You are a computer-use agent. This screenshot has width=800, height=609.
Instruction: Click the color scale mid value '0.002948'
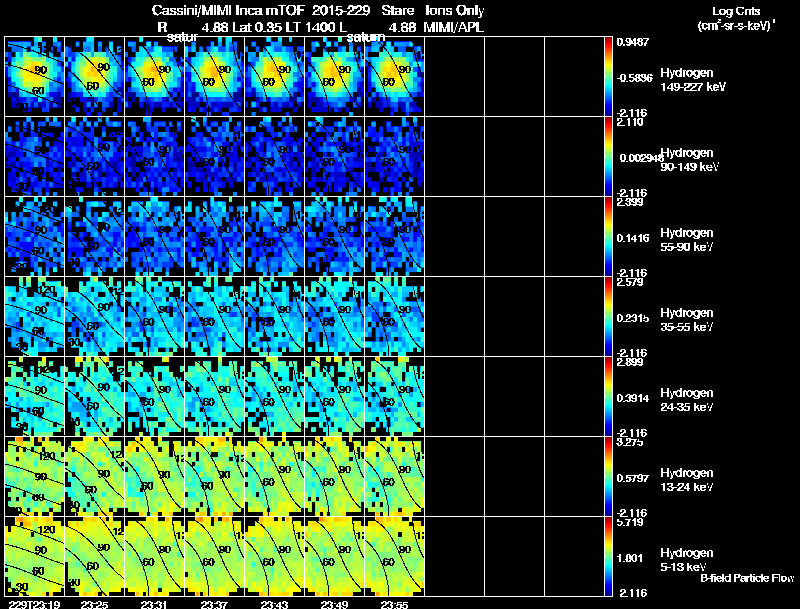click(641, 158)
